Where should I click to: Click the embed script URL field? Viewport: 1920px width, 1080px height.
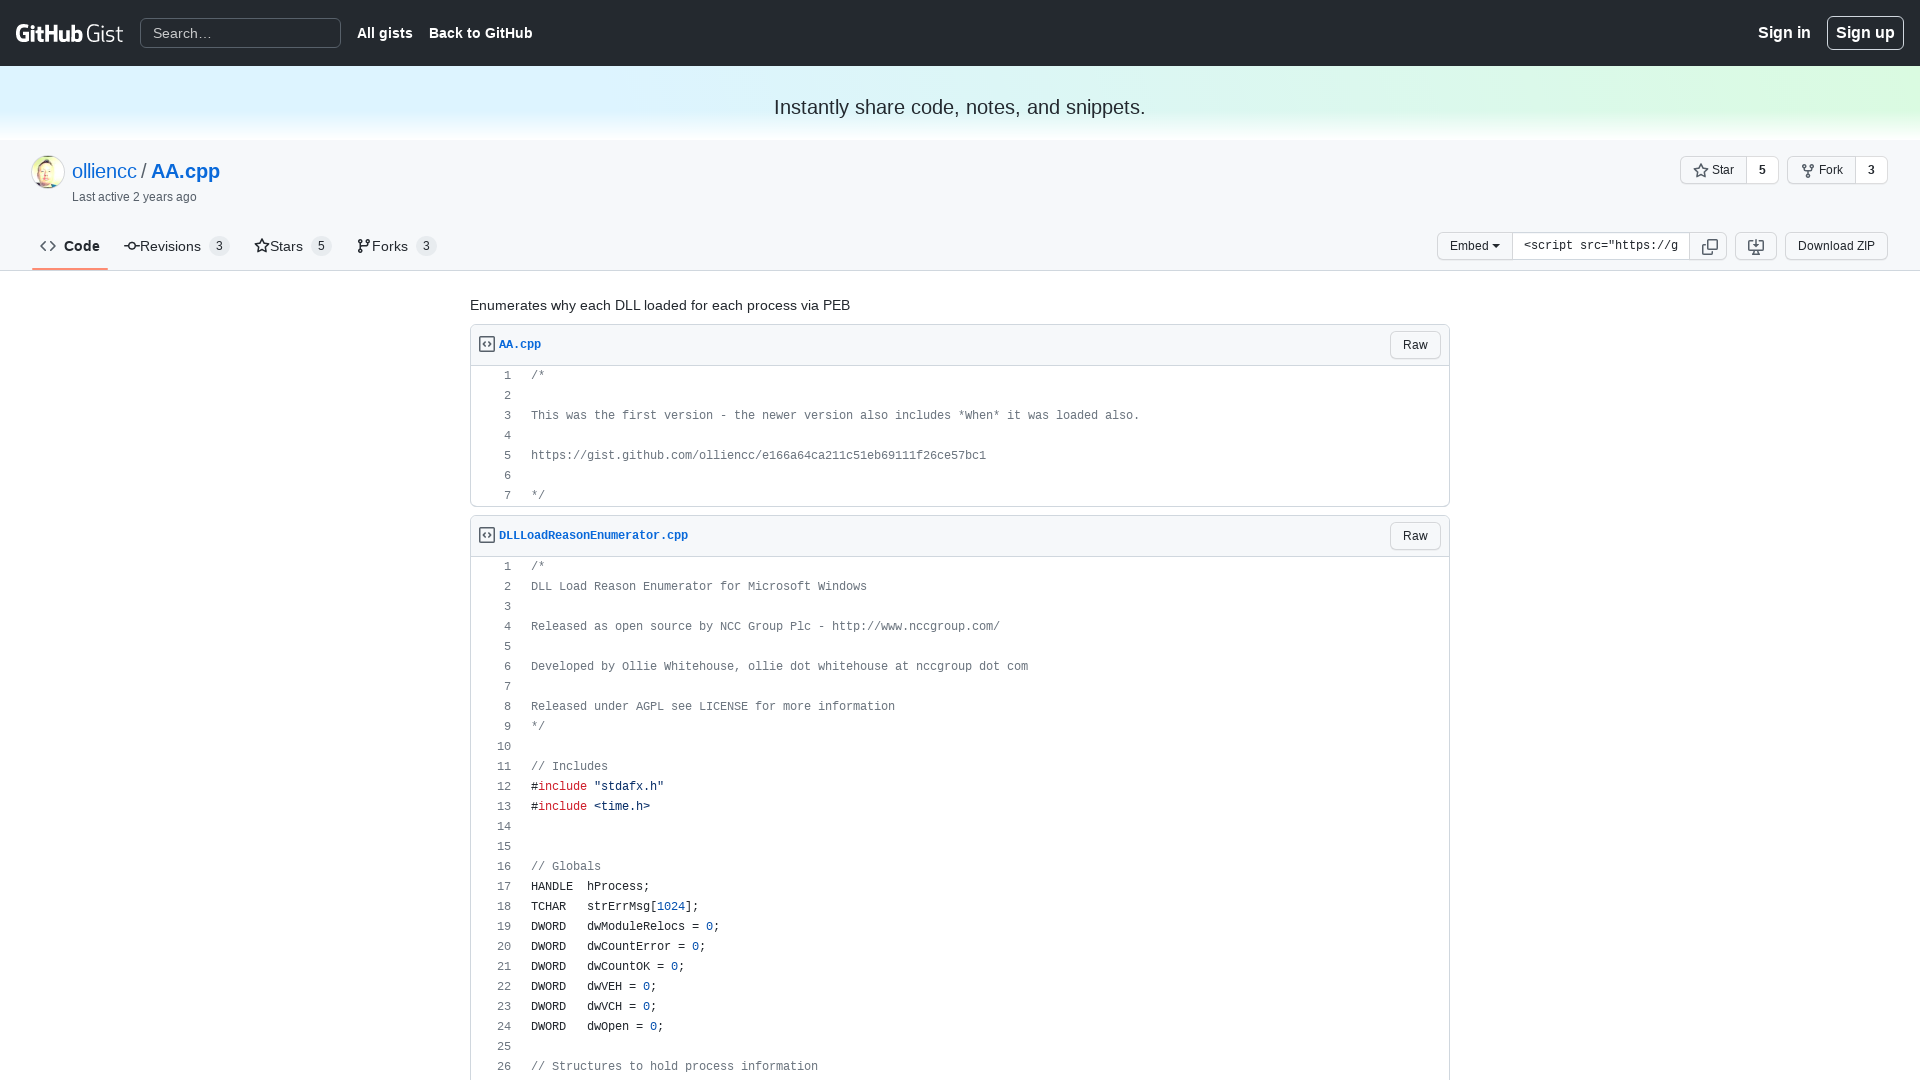[1600, 246]
